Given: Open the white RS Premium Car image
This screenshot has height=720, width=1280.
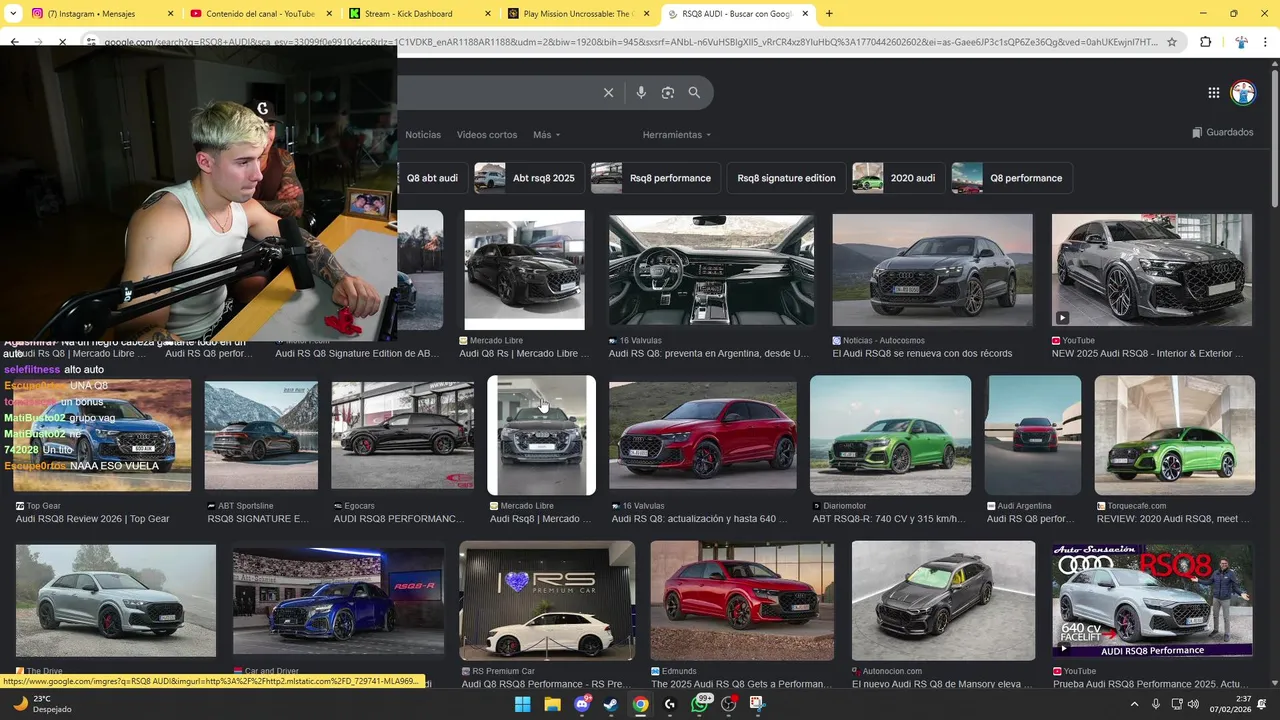Looking at the screenshot, I should pyautogui.click(x=547, y=600).
